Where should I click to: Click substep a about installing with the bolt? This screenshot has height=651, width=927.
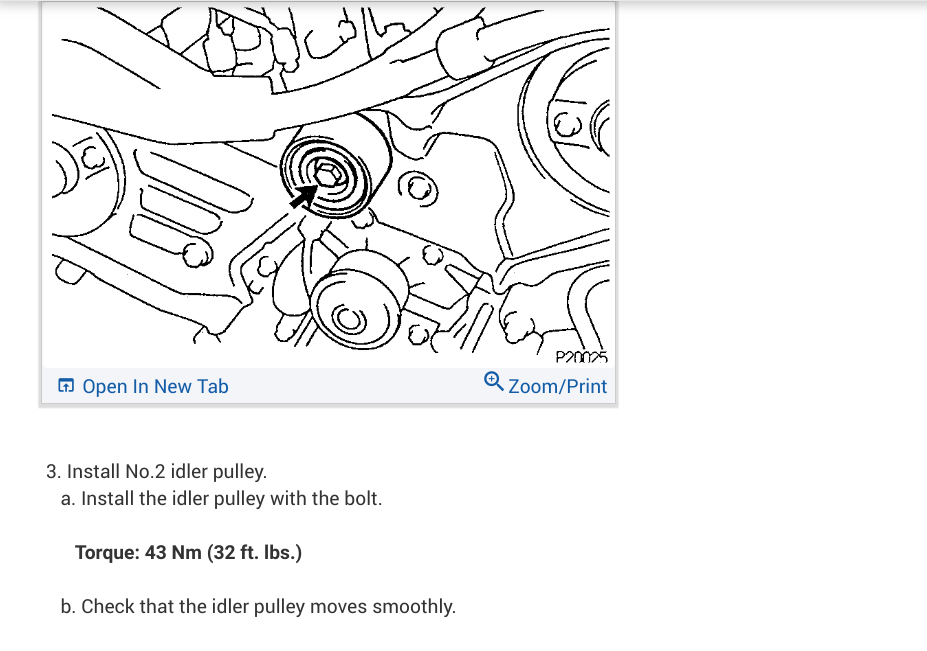tap(222, 498)
